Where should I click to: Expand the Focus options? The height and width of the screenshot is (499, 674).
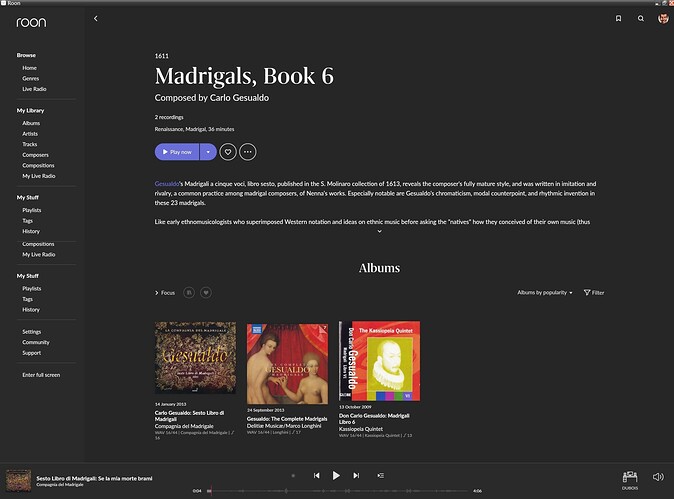[x=165, y=293]
